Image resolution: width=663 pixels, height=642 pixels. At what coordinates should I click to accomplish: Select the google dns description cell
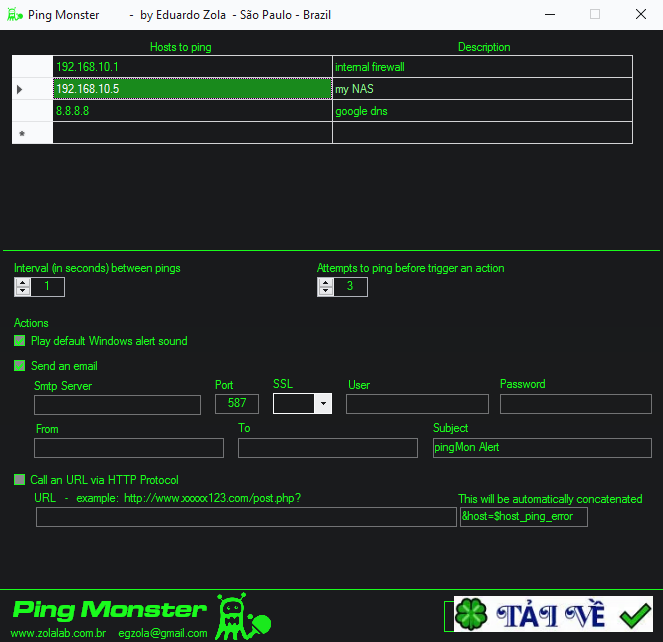(482, 111)
